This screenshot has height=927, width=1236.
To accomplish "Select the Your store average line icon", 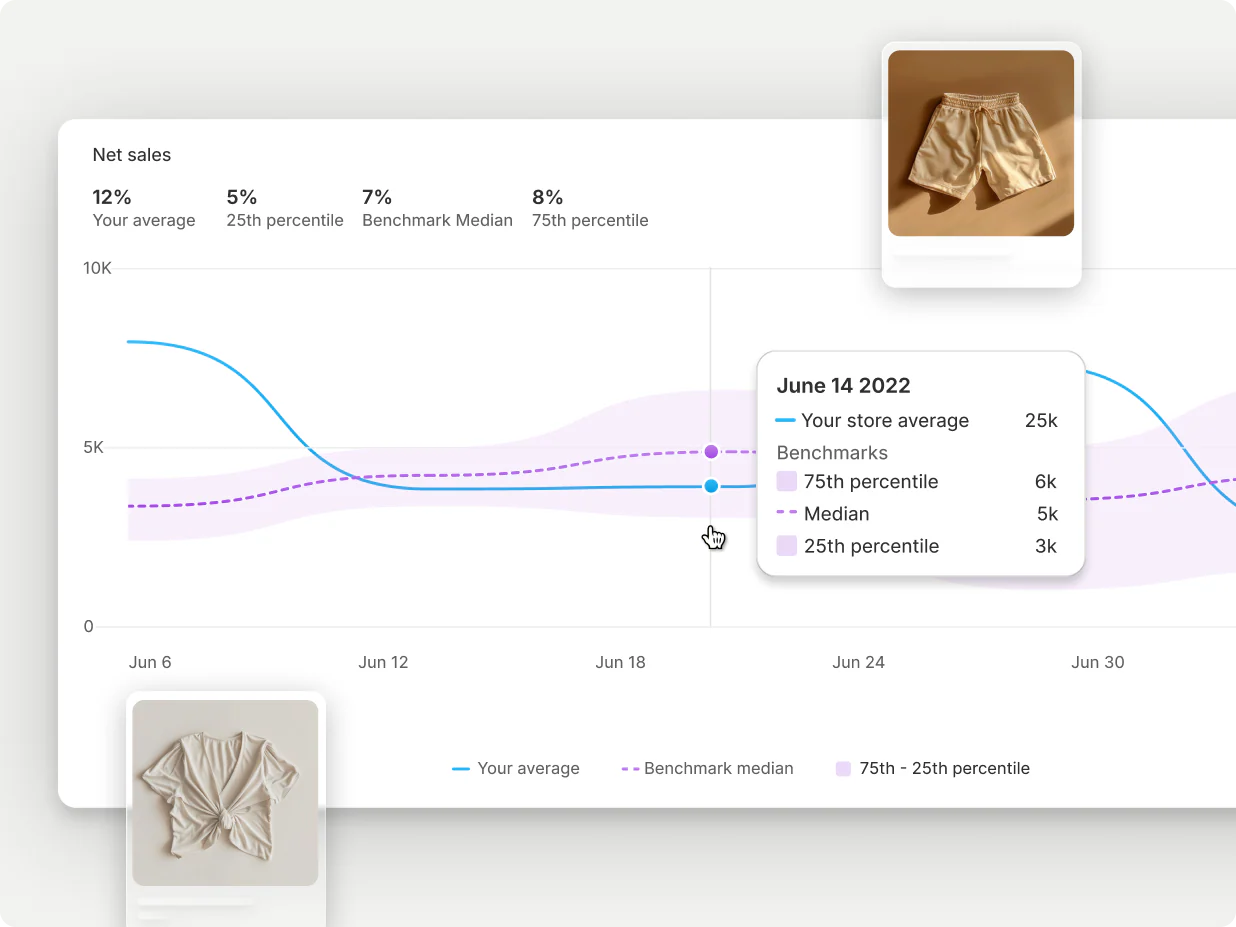I will [786, 421].
